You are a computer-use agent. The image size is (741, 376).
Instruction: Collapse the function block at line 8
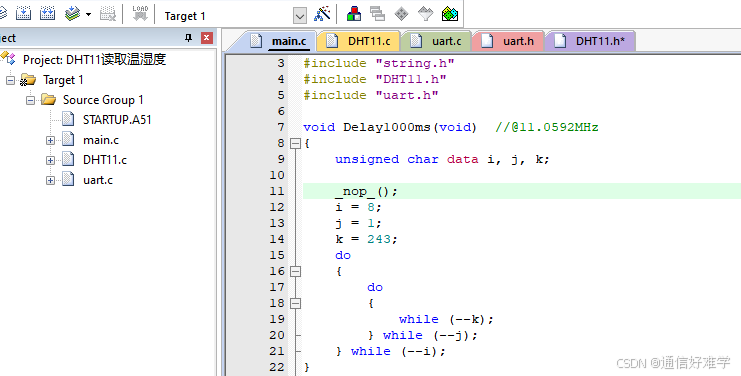click(x=295, y=143)
